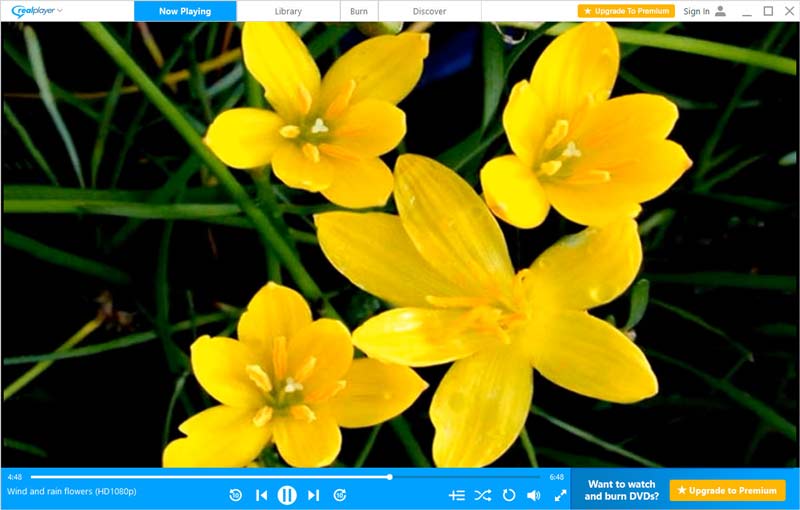Viewport: 800px width, 510px height.
Task: Toggle shuffle playback
Action: pos(483,495)
